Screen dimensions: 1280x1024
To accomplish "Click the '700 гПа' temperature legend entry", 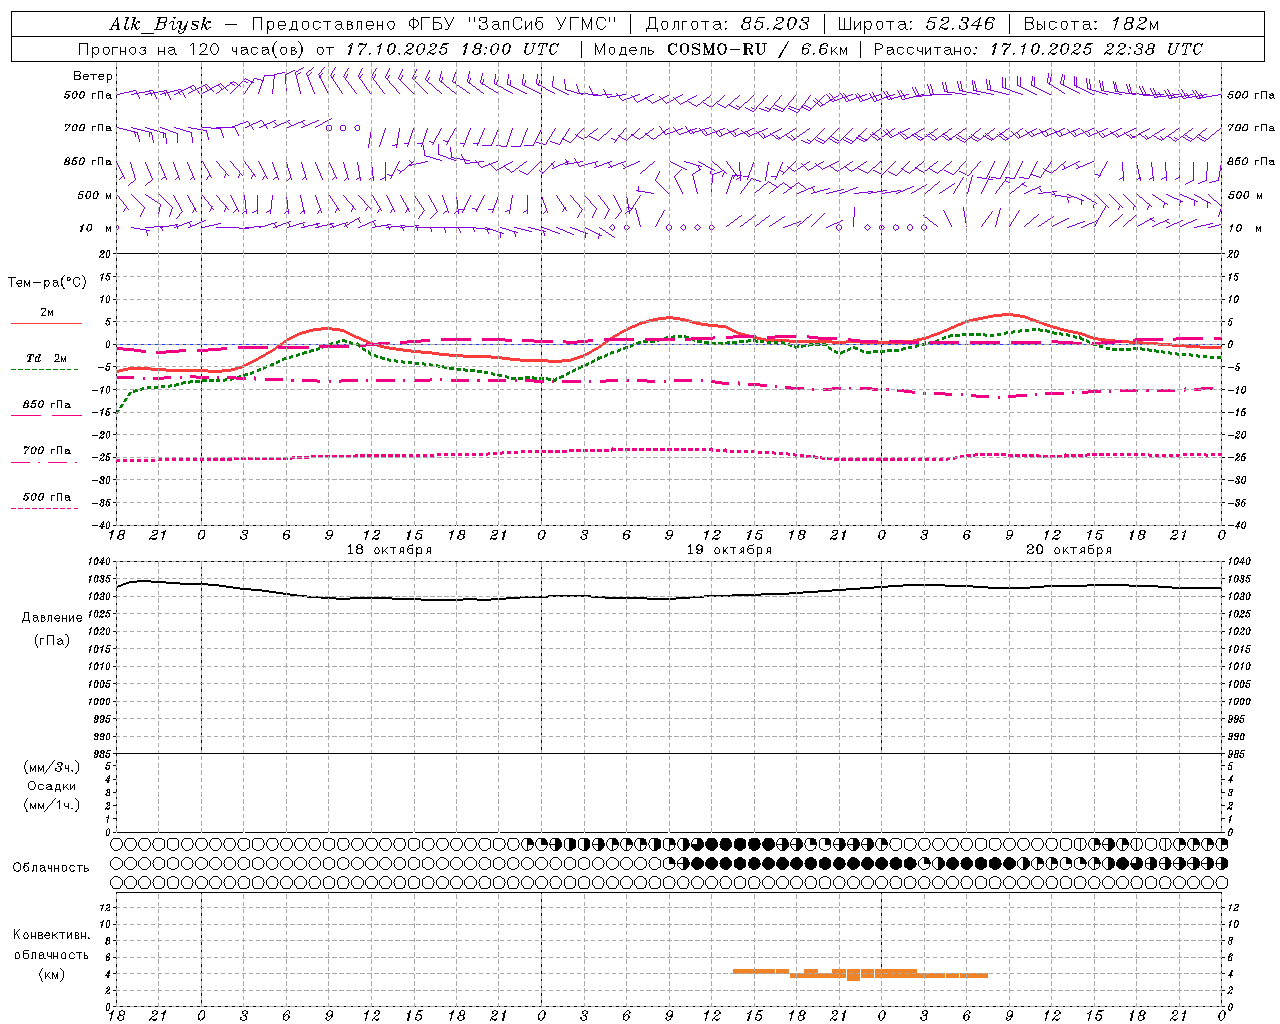I will pyautogui.click(x=47, y=451).
